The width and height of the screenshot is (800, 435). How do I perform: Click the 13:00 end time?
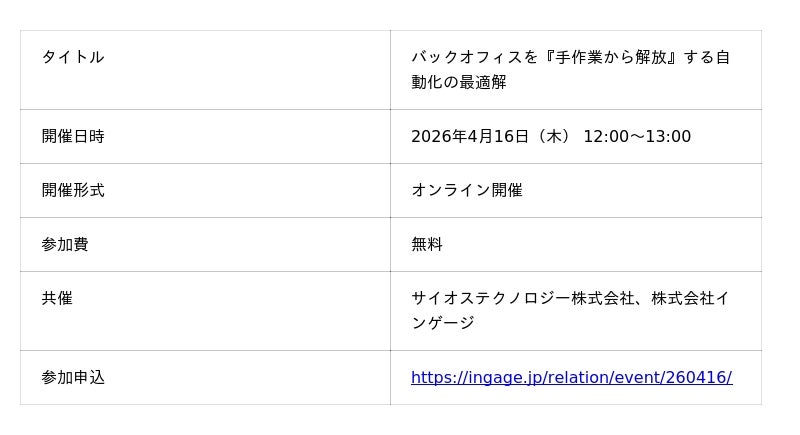669,136
